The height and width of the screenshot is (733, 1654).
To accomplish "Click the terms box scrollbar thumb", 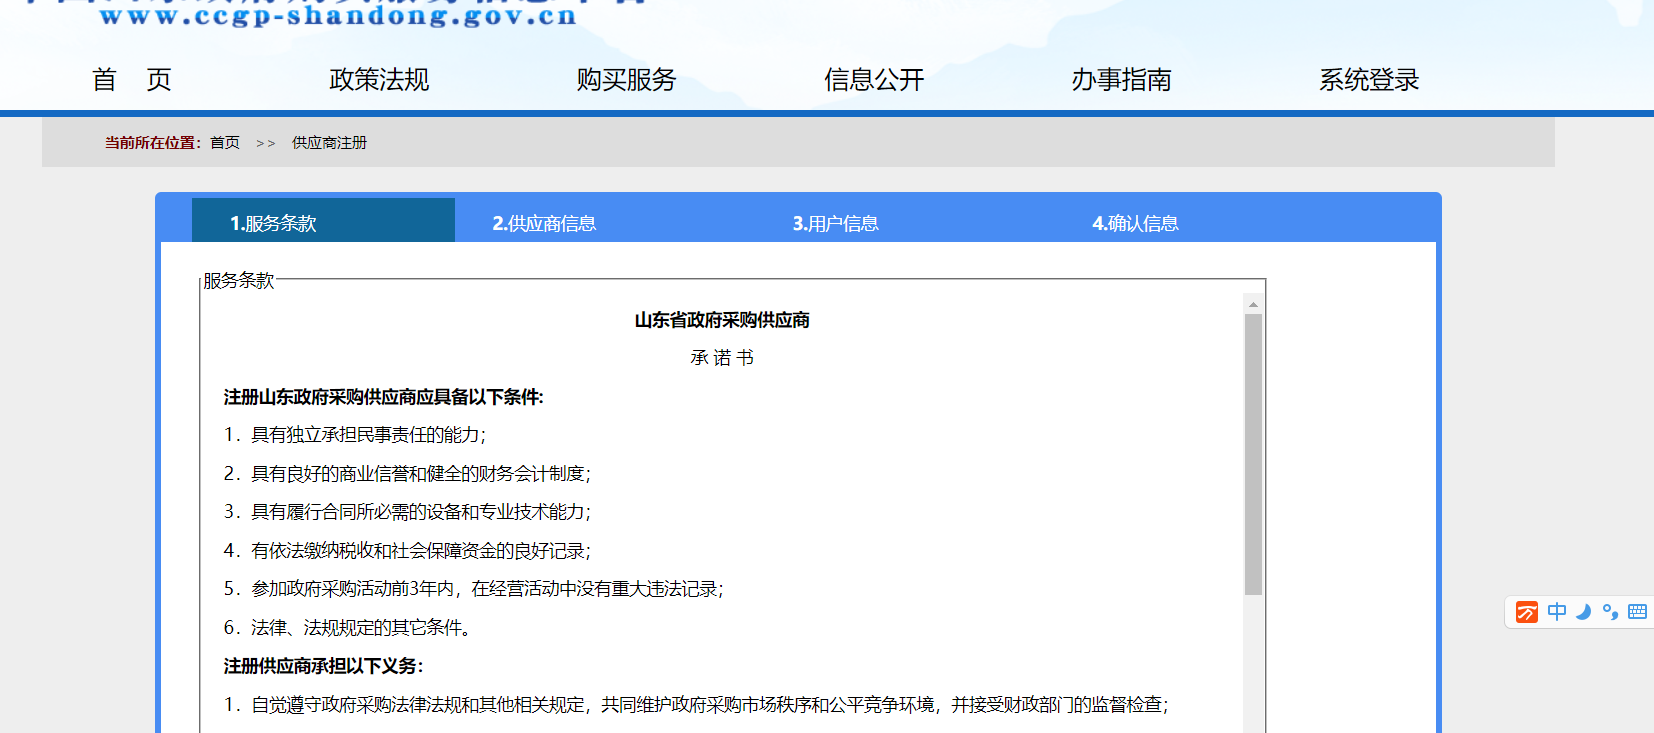I will 1253,455.
